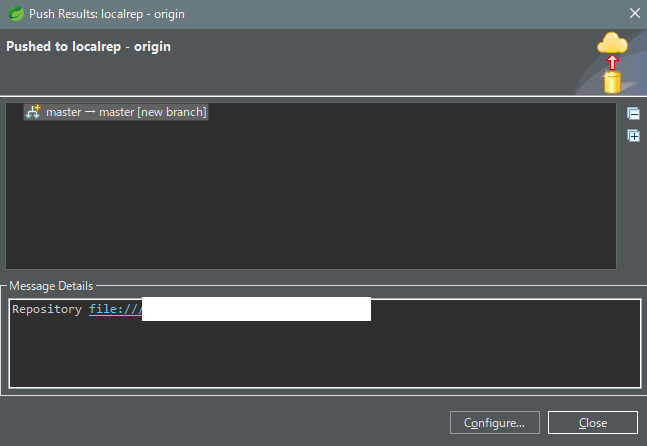The height and width of the screenshot is (446, 647).
Task: Close the Push Results dialog with X
Action: [x=635, y=14]
